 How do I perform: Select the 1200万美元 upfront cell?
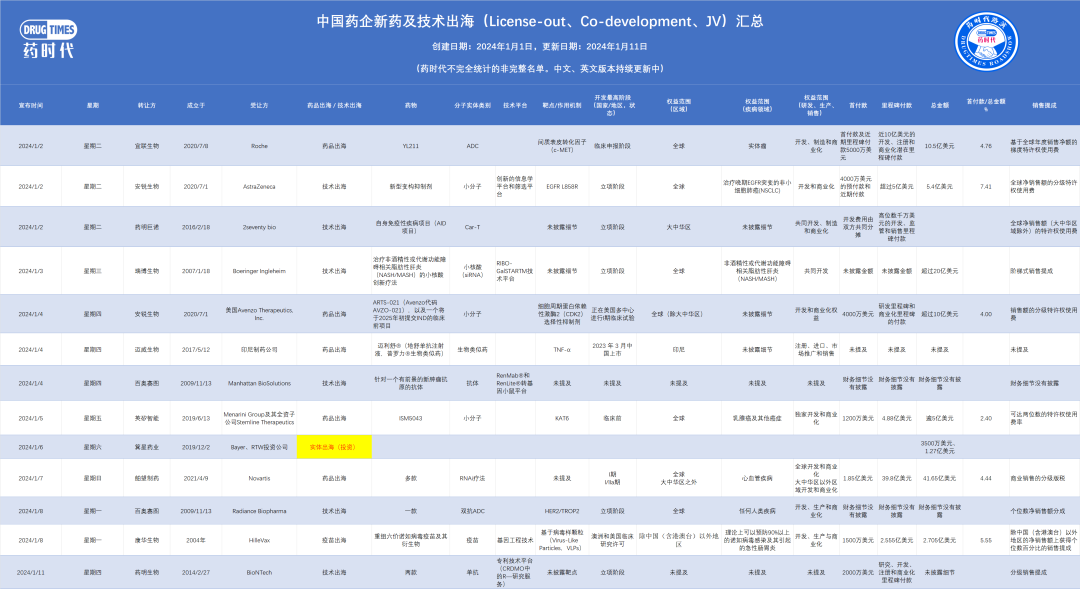(x=858, y=418)
